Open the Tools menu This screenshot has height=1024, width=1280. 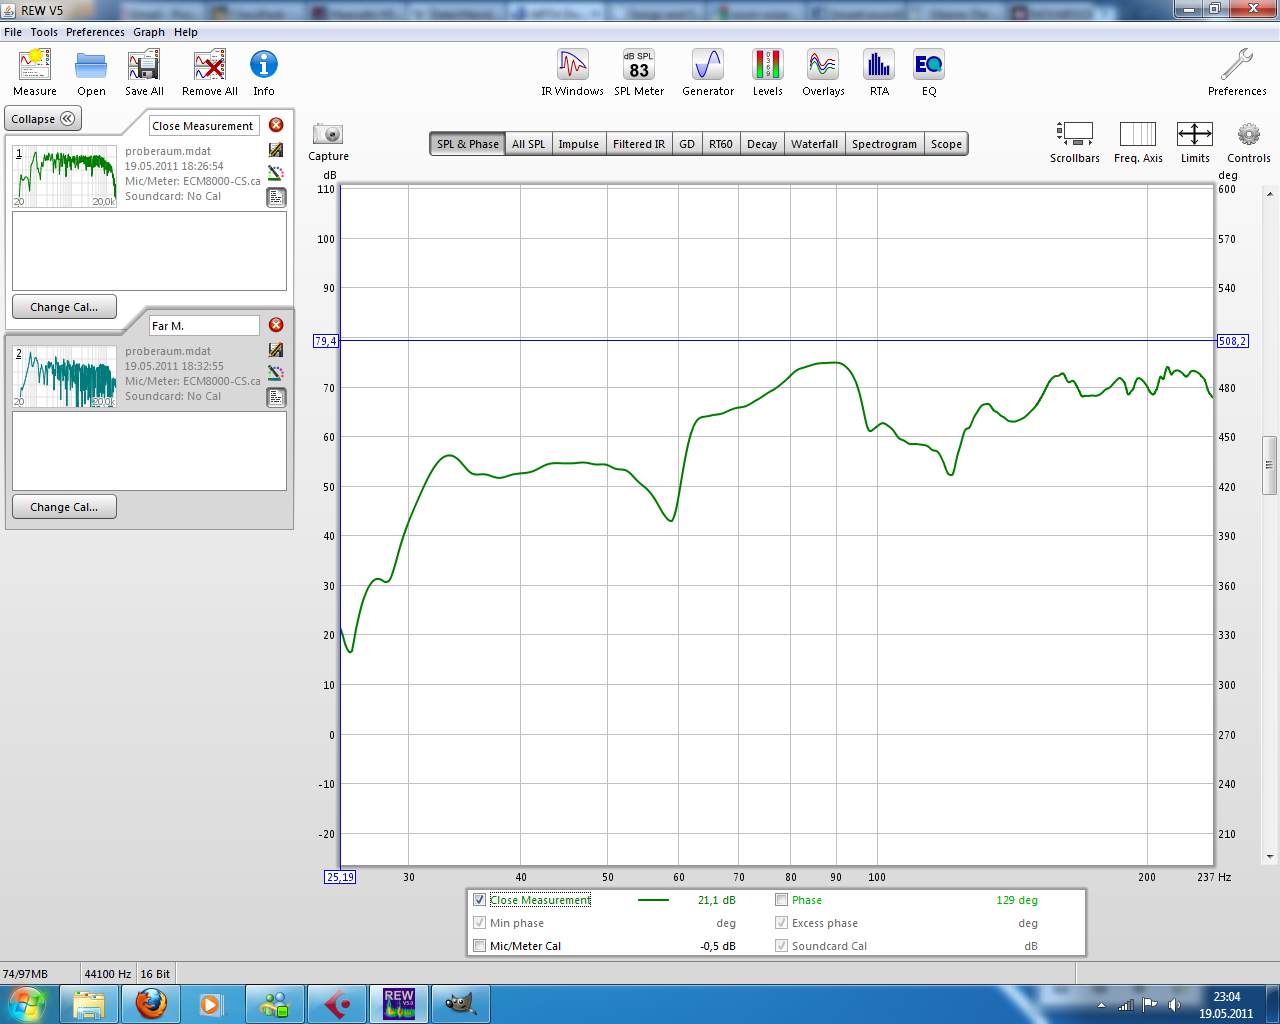(44, 32)
